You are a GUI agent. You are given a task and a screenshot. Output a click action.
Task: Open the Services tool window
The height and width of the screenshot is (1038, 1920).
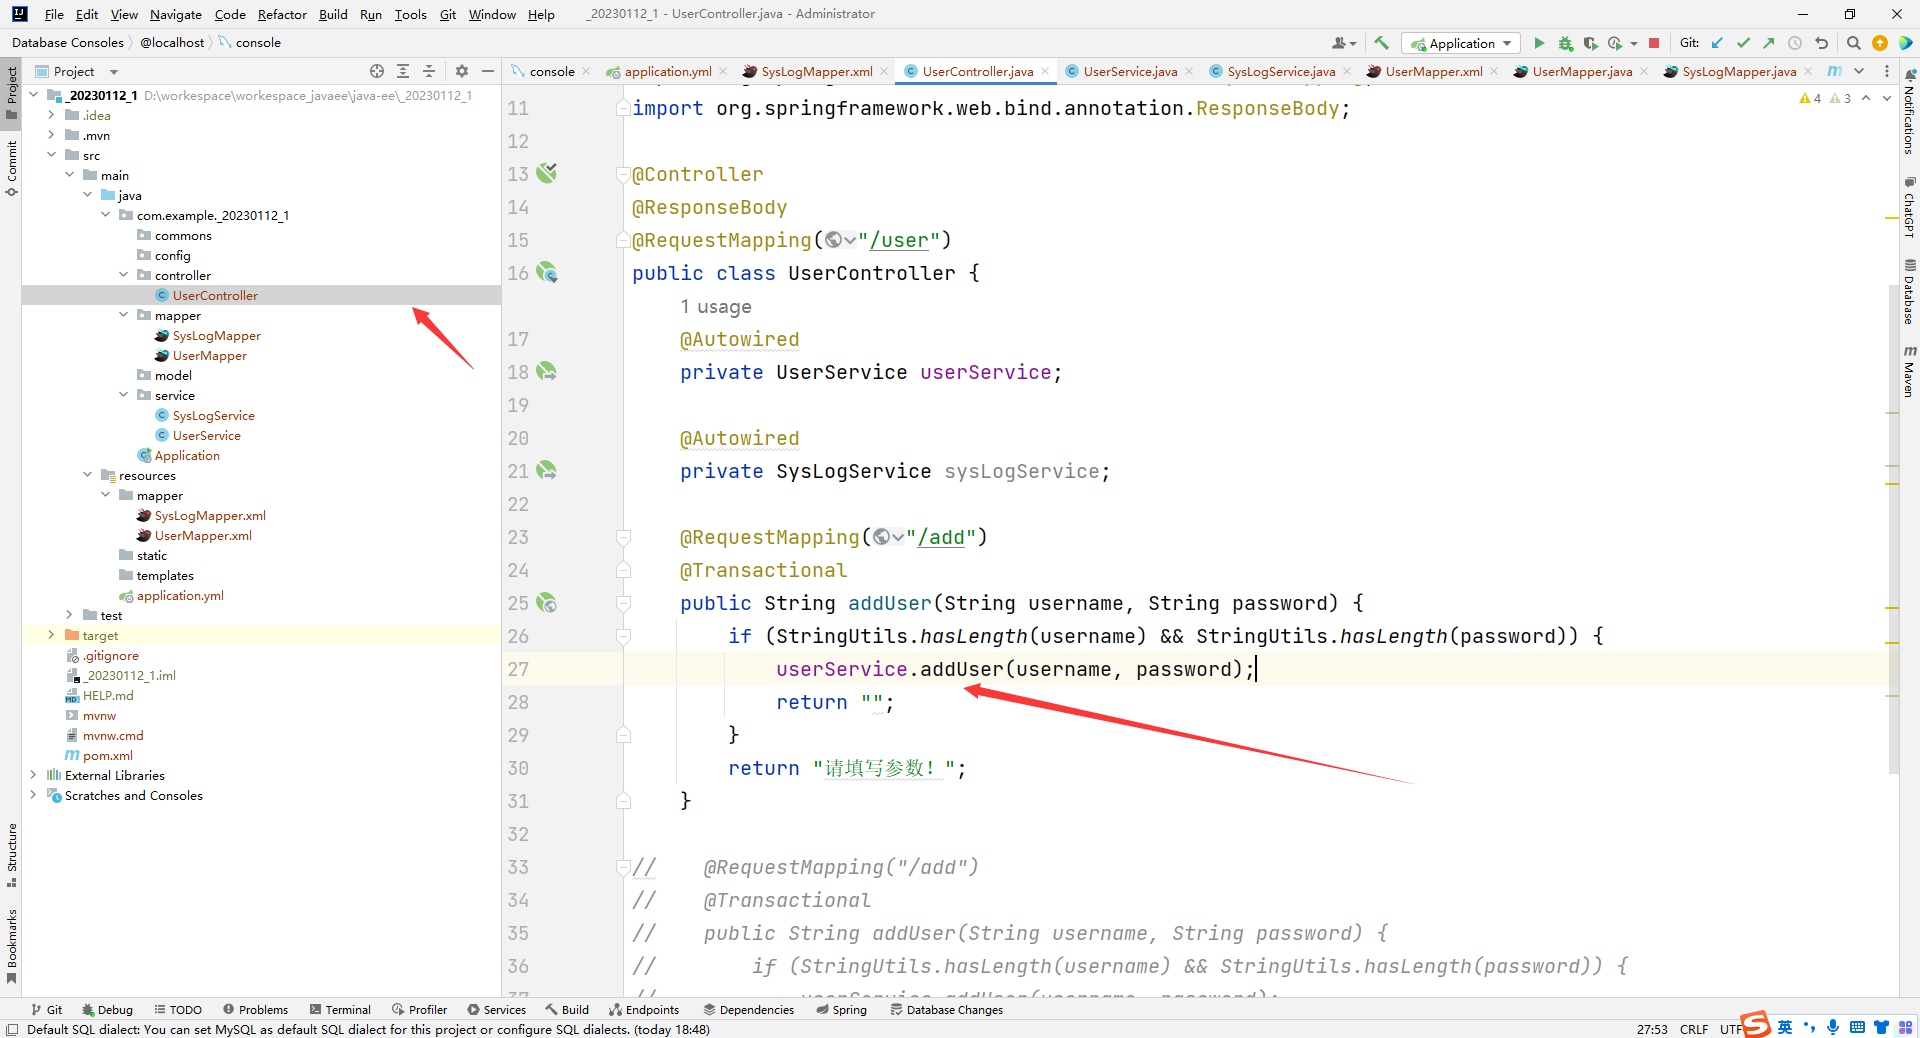tap(497, 1009)
